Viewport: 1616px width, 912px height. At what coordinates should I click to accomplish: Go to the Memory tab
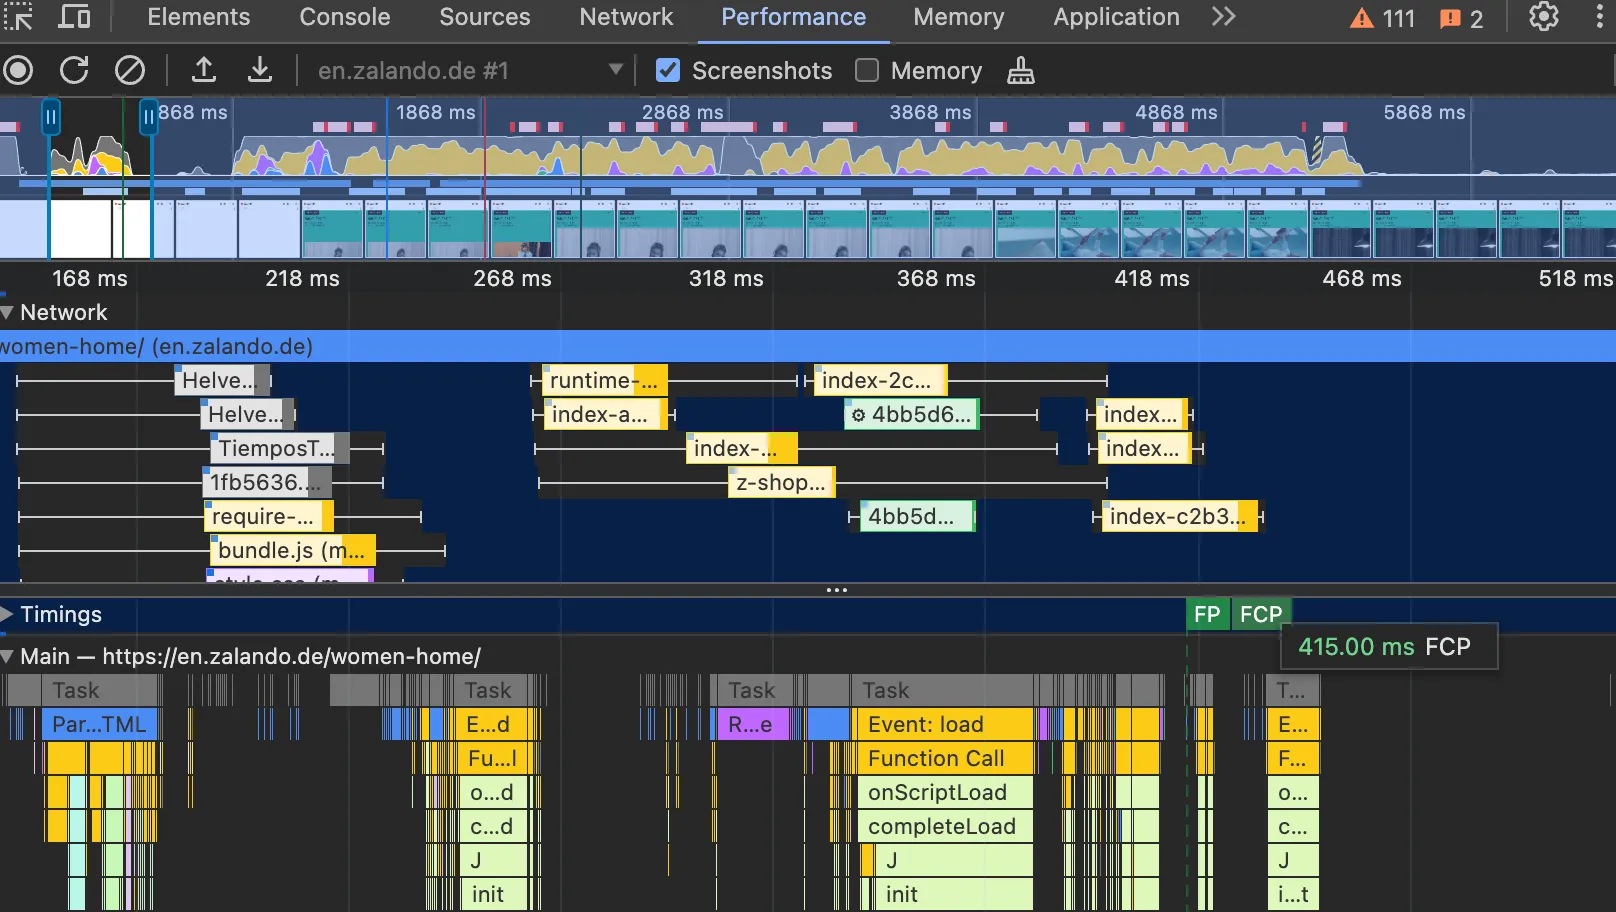(959, 17)
